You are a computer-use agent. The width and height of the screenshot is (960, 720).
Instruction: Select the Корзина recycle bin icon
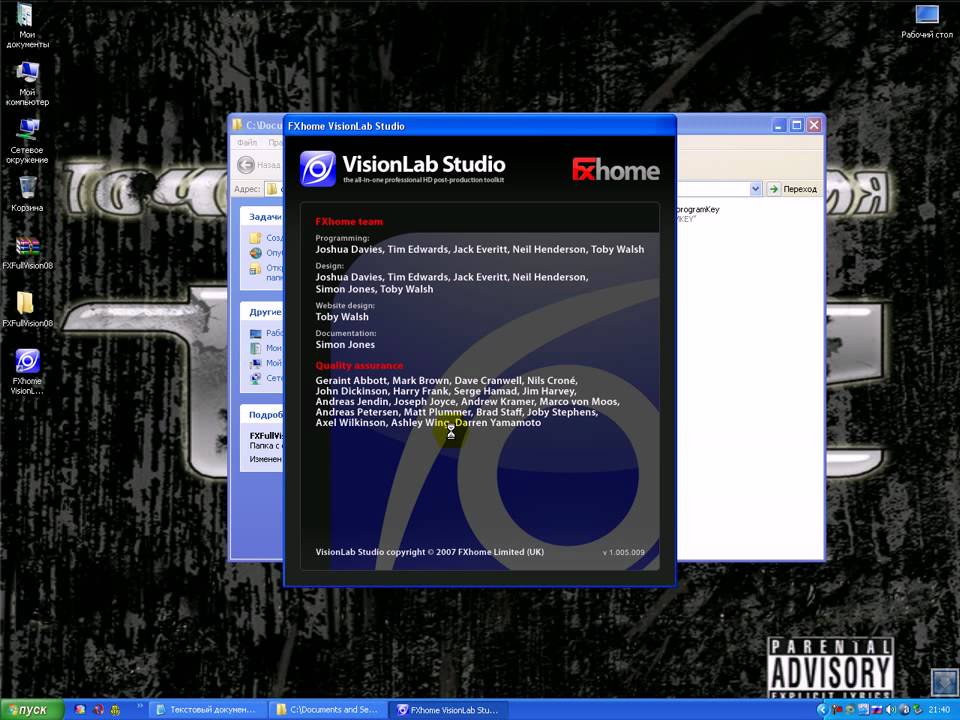[27, 193]
